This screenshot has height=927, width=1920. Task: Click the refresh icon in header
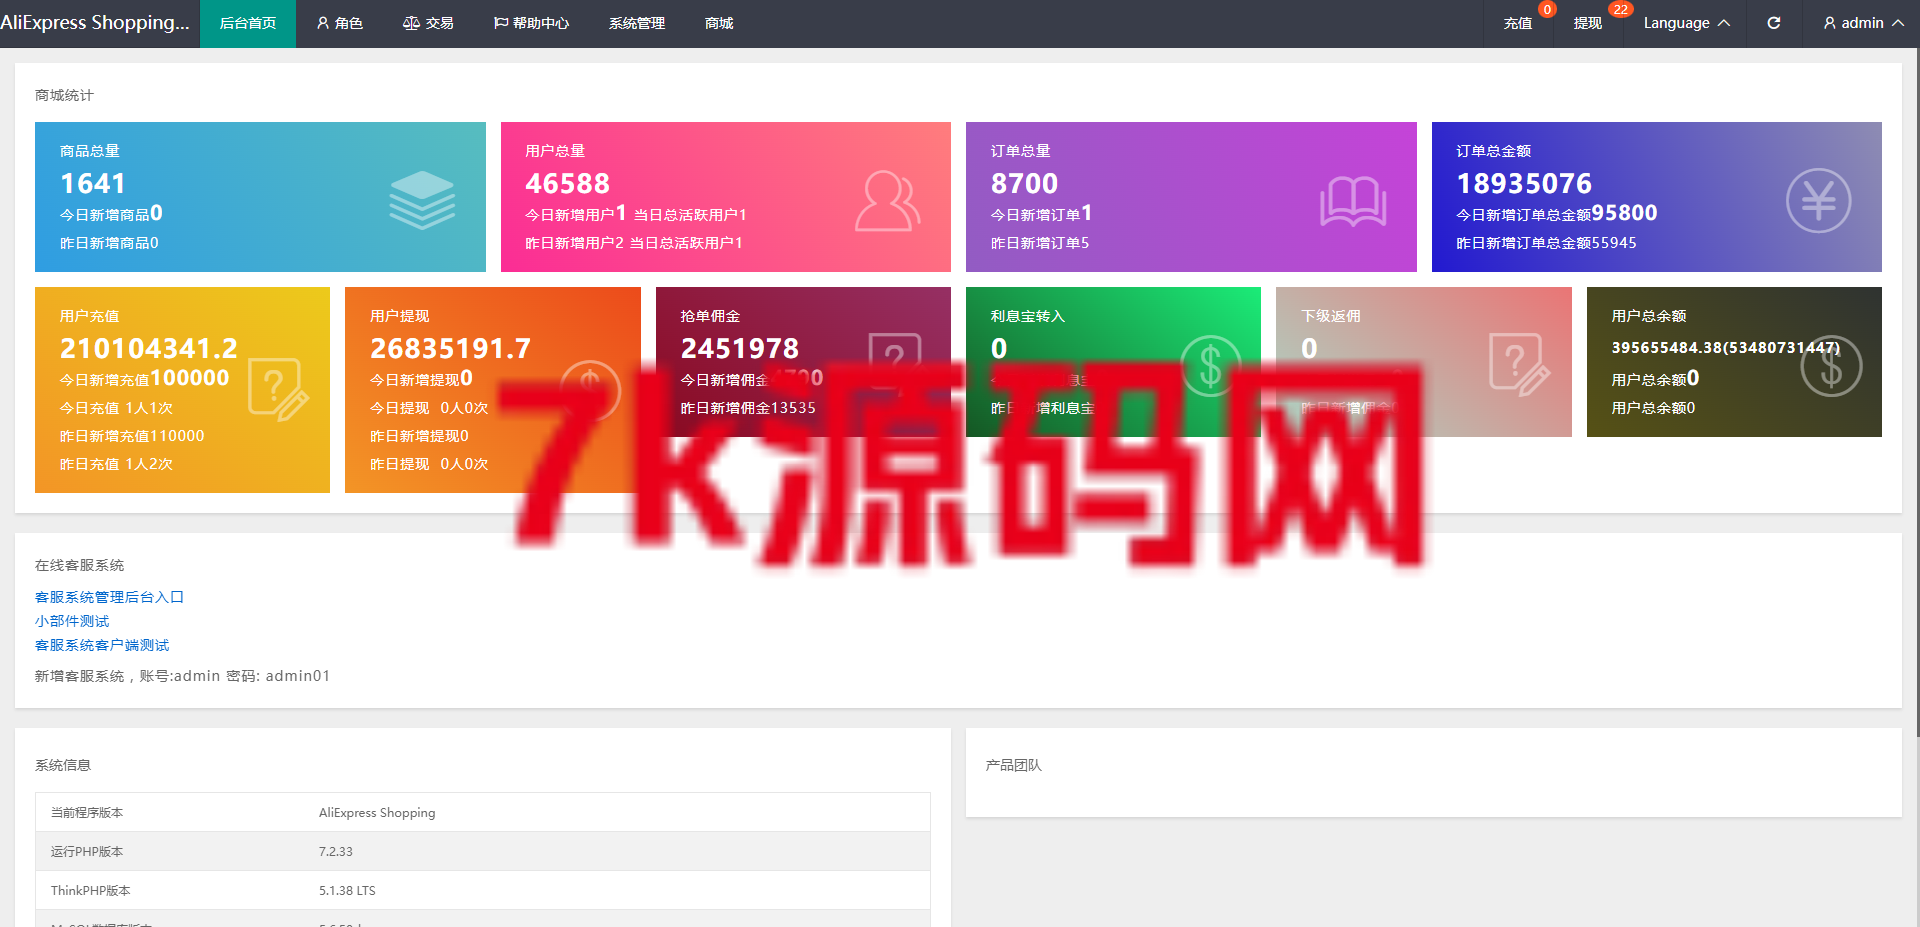(1774, 23)
